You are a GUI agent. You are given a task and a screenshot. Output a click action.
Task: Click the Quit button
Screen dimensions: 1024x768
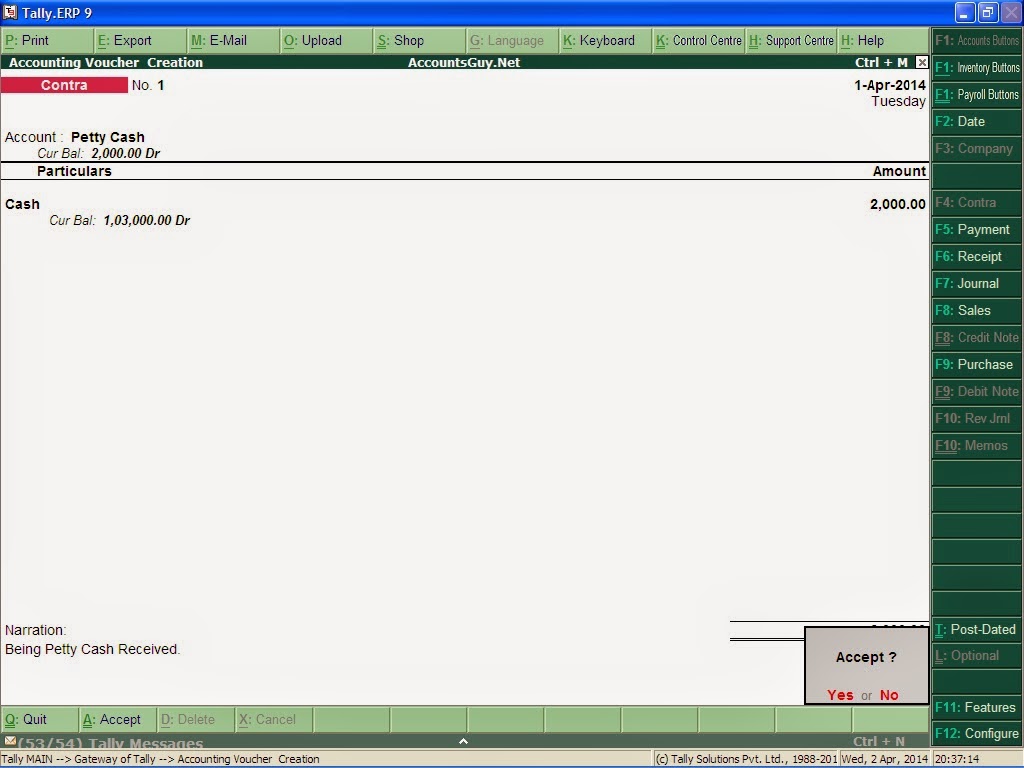(x=39, y=720)
